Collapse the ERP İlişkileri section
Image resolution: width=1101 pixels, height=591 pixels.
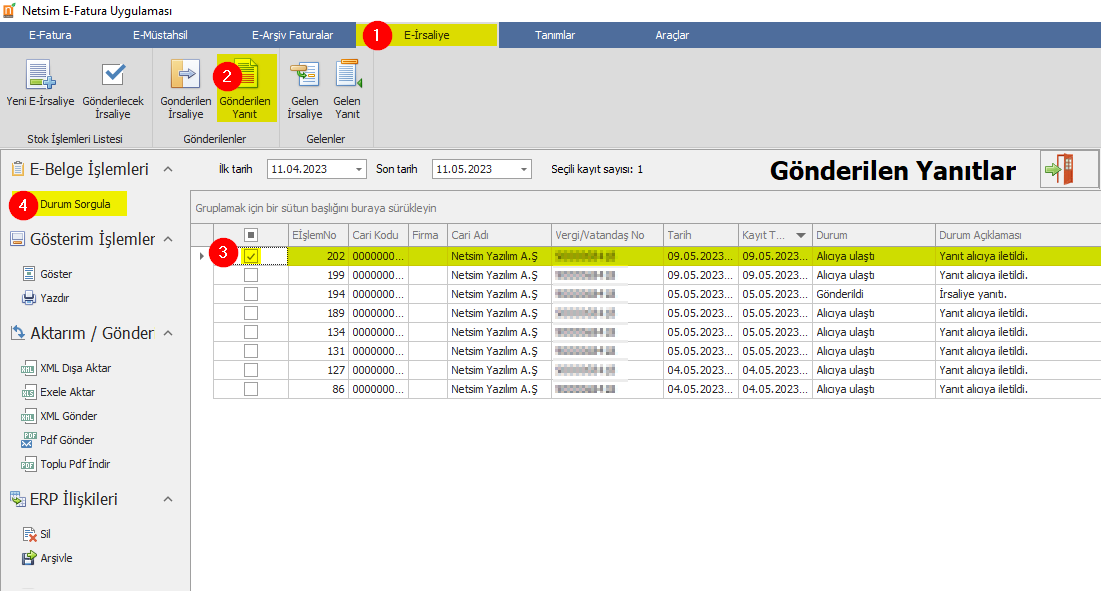(x=168, y=499)
